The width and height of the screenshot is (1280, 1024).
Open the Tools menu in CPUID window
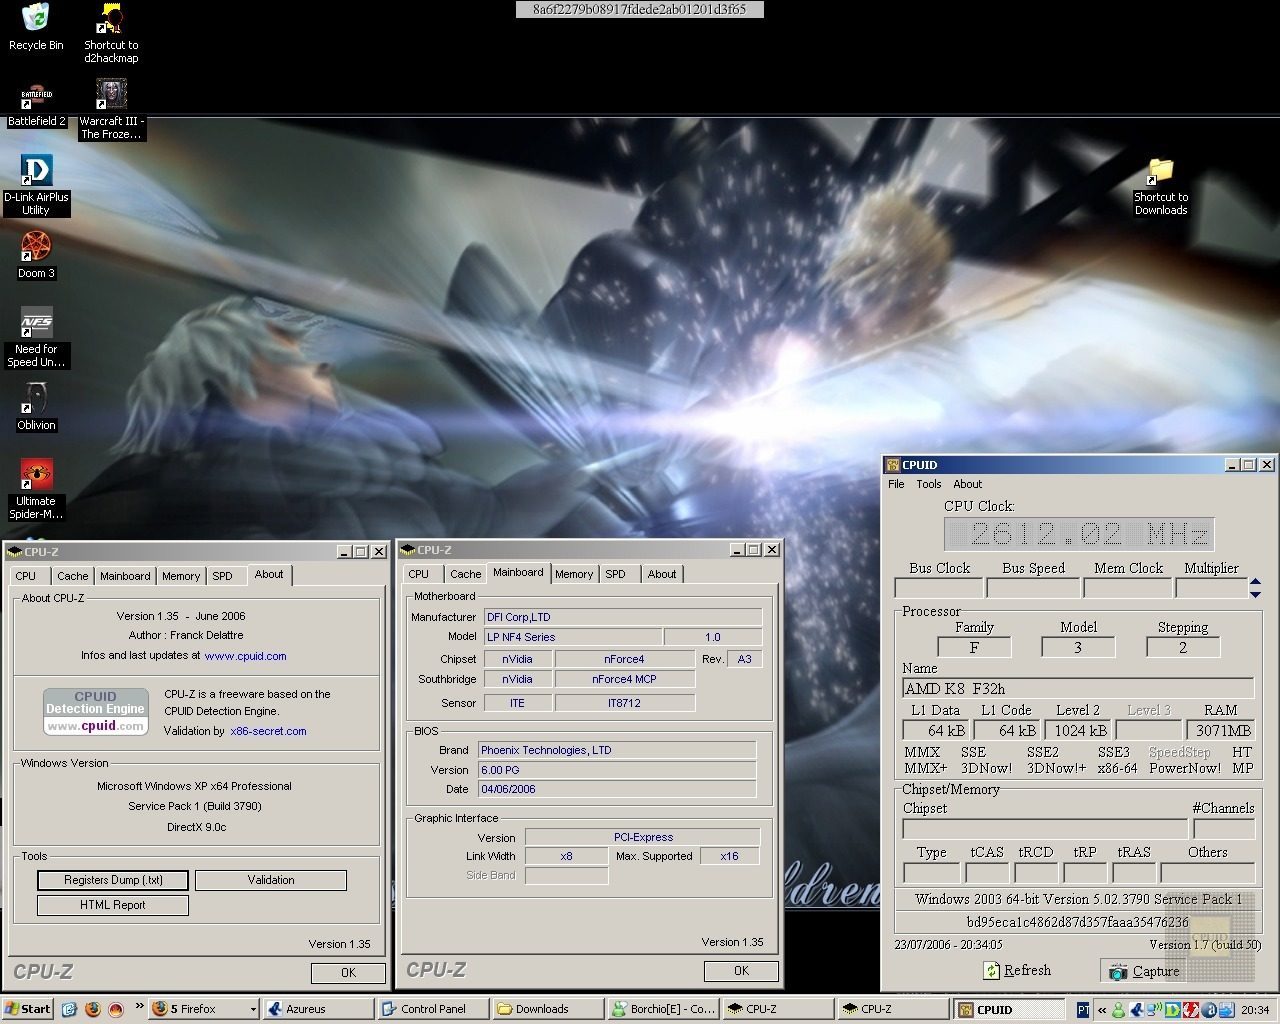coord(929,484)
